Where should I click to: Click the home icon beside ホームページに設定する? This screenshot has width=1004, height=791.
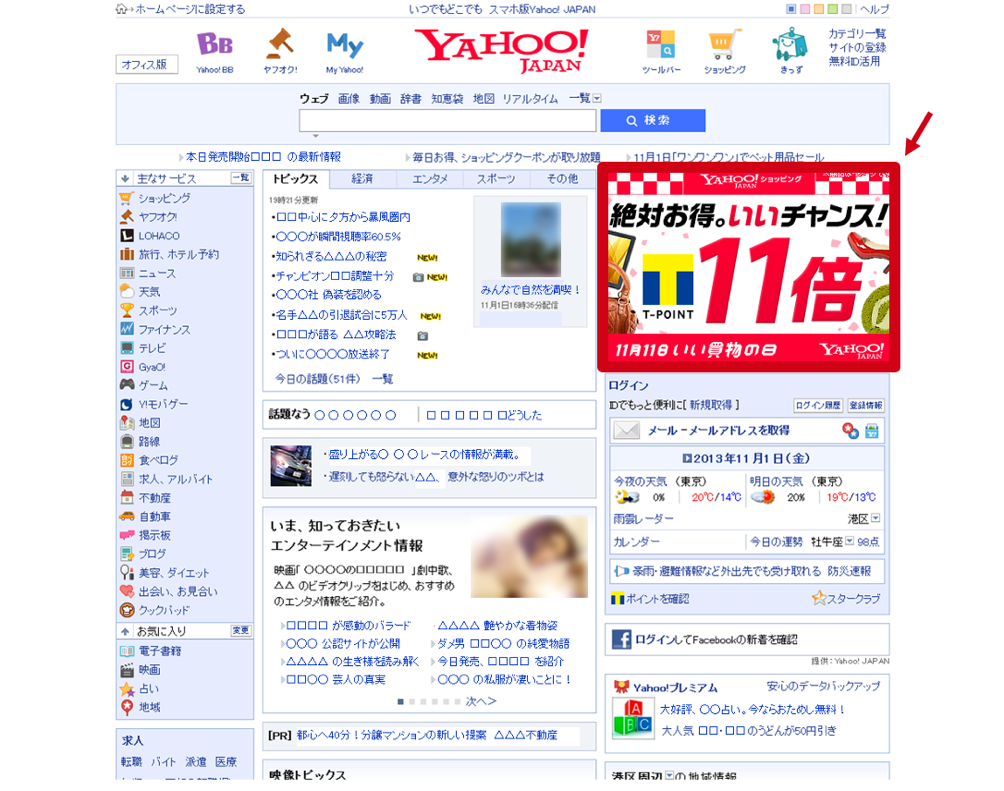(122, 9)
